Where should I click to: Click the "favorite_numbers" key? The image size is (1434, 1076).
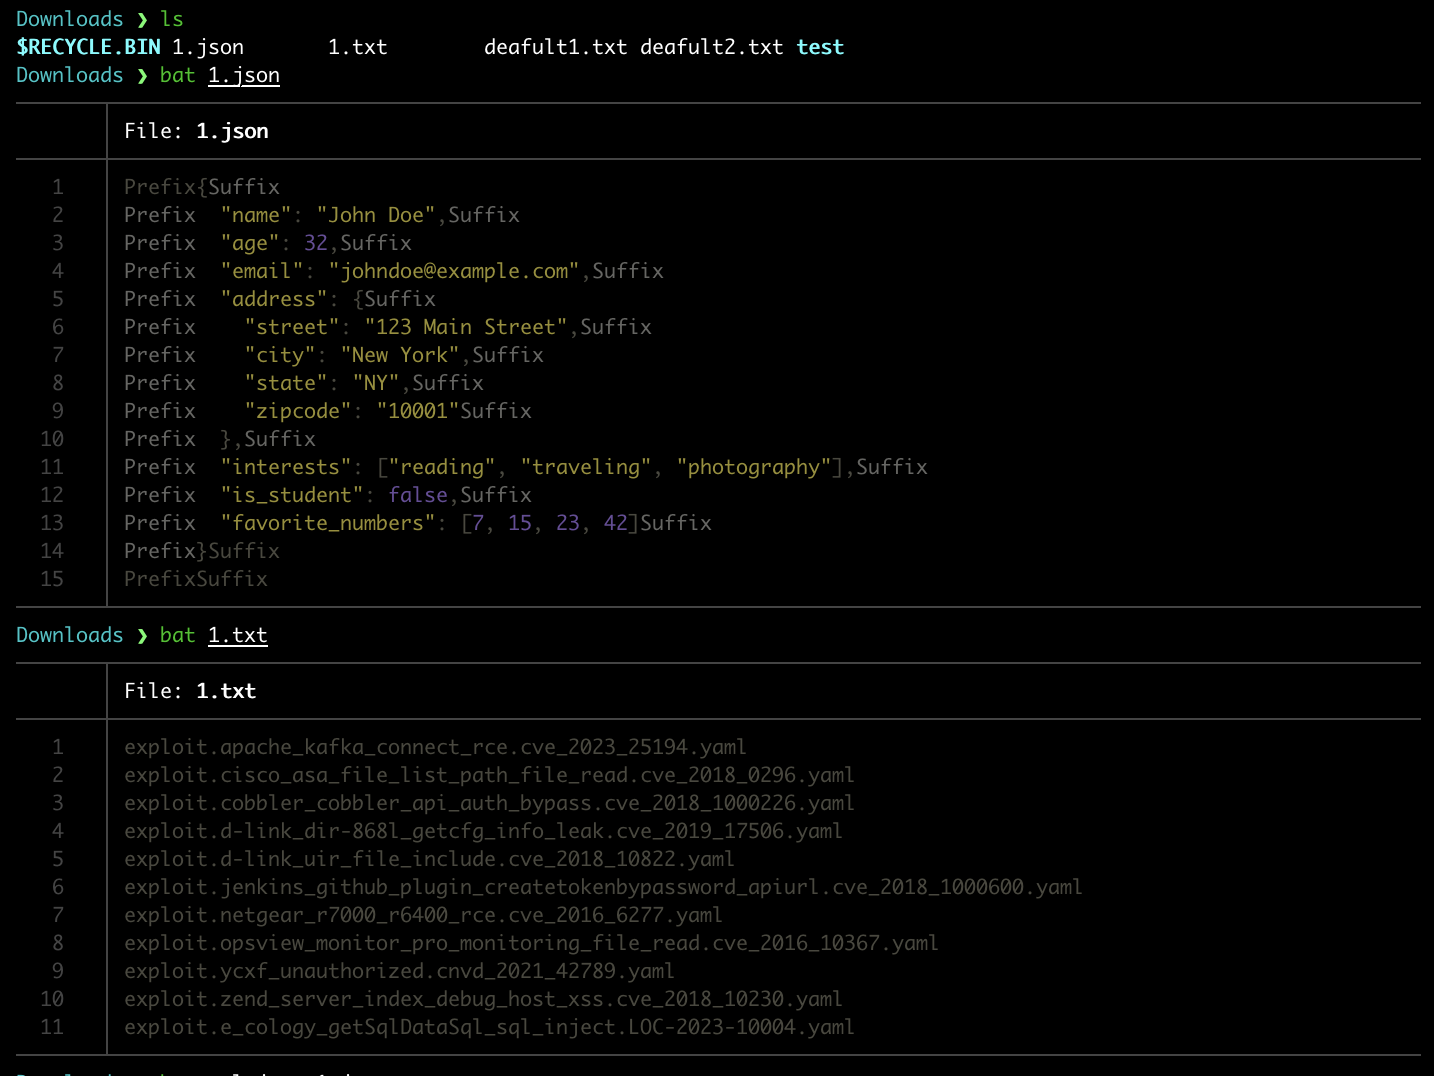tap(328, 523)
